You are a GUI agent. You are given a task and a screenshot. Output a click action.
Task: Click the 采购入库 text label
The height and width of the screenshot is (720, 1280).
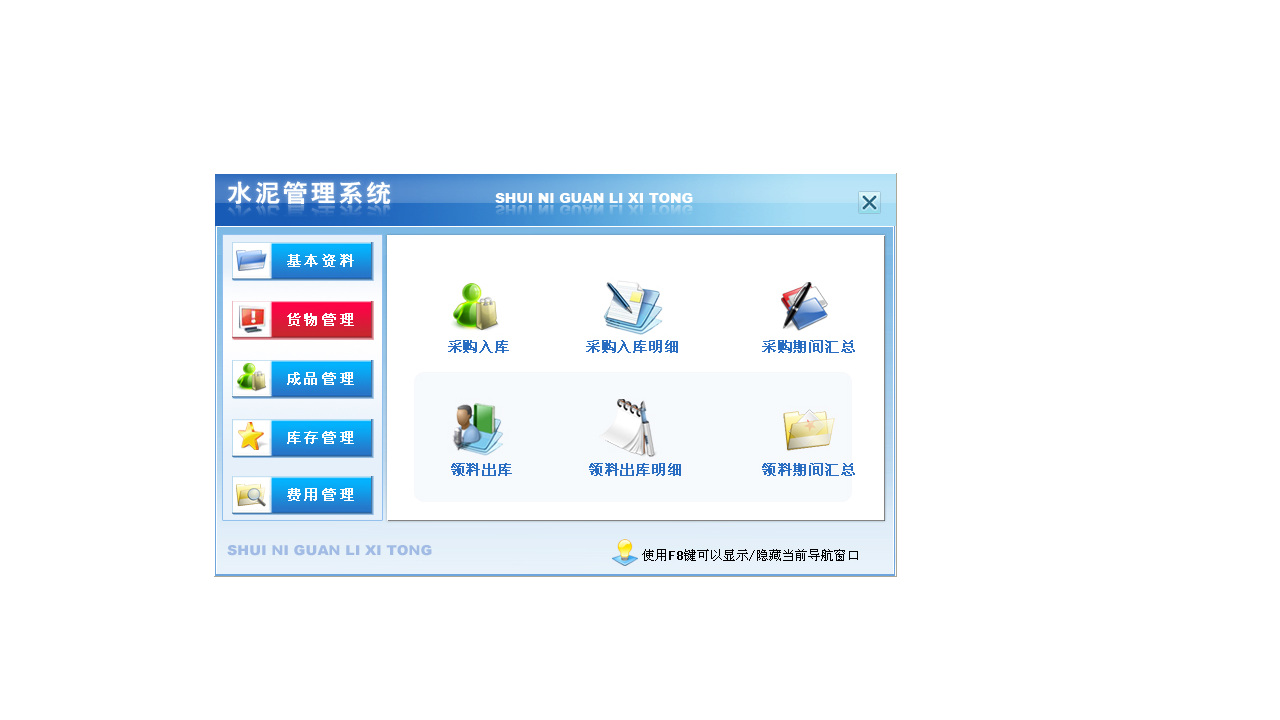point(479,347)
